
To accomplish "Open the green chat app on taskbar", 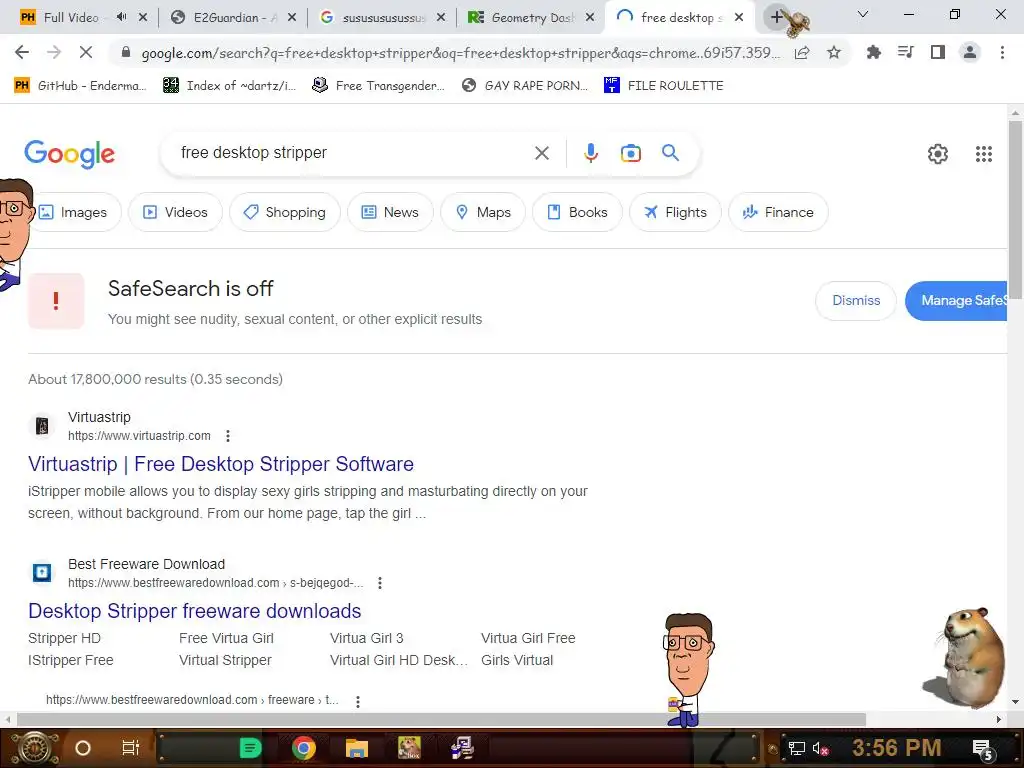I will [250, 748].
